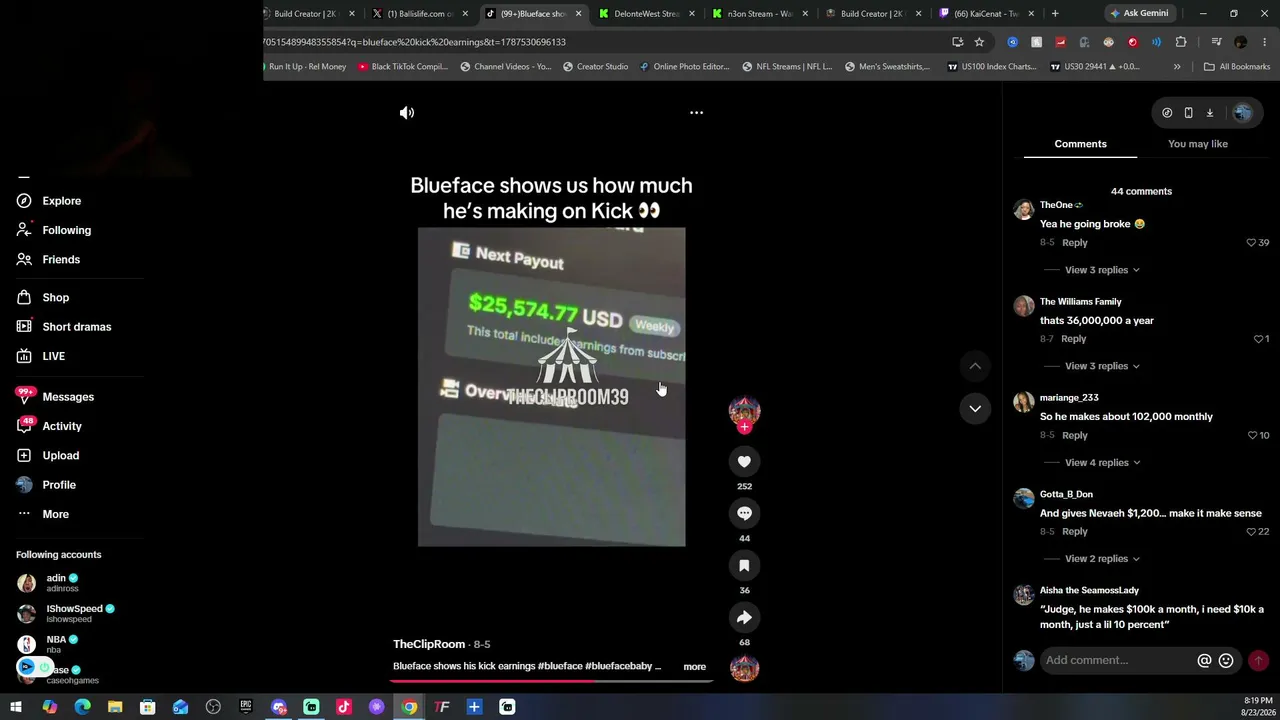Viewport: 1280px width, 720px height.
Task: Like Gotta_B_Don's comment with 22 likes
Action: (1251, 532)
